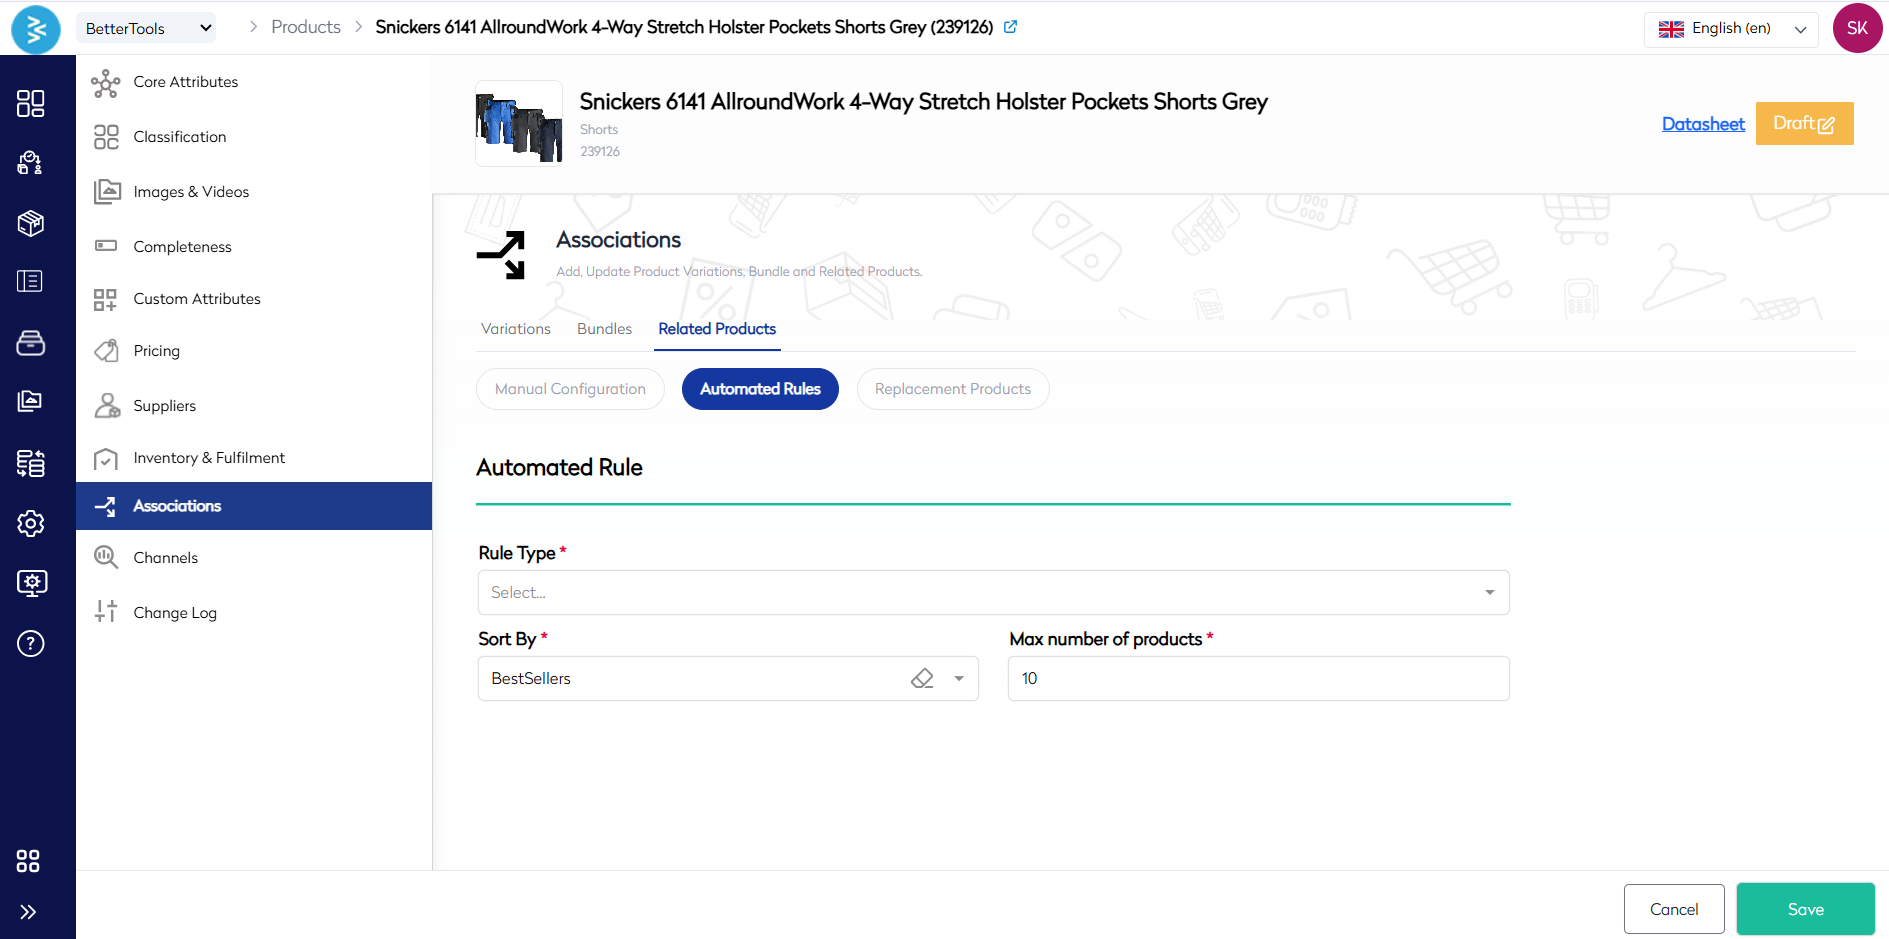Switch to the Bundles tab

click(x=604, y=329)
